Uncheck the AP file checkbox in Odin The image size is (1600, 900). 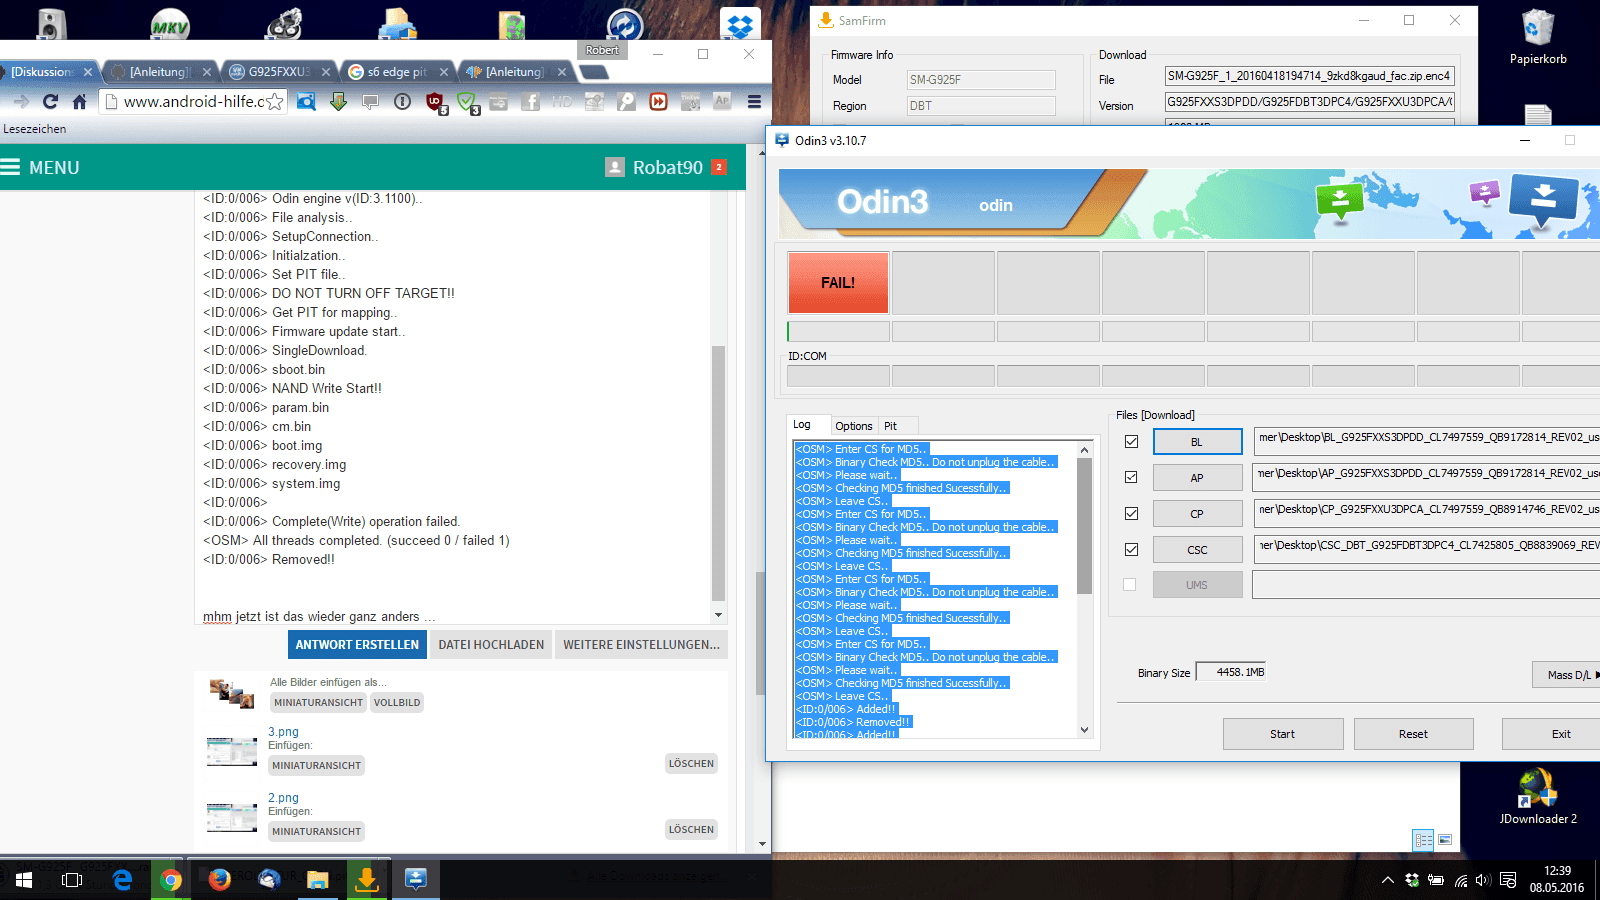(x=1131, y=477)
